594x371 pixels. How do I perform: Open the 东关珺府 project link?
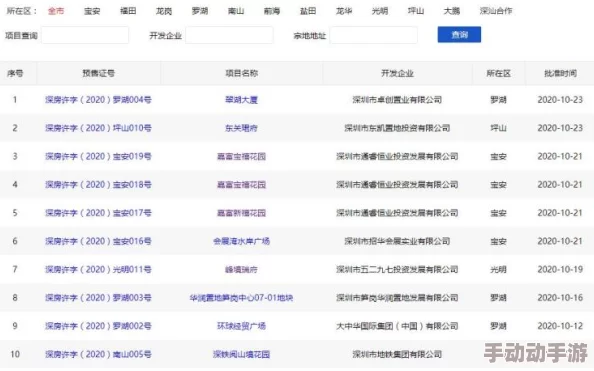[241, 128]
